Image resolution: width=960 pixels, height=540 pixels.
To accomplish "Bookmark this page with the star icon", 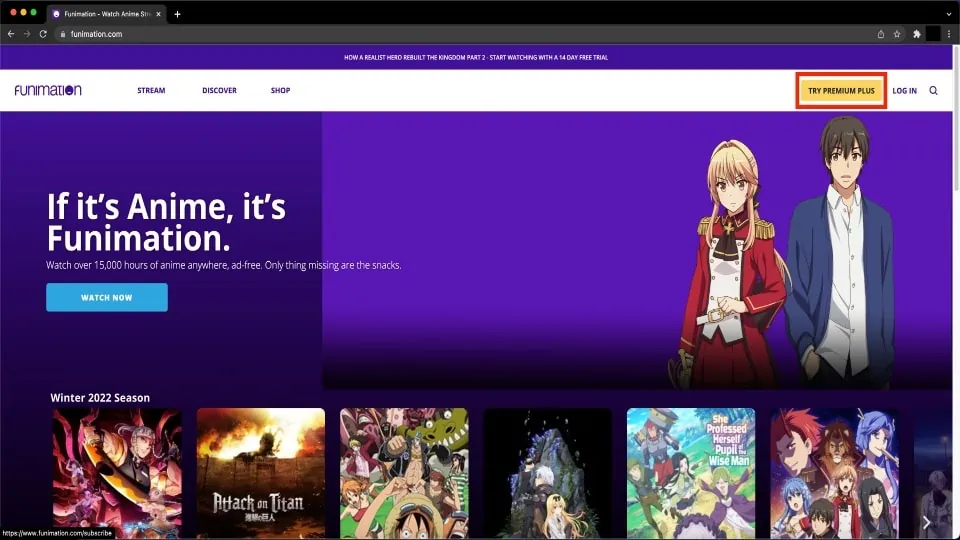I will 897,34.
